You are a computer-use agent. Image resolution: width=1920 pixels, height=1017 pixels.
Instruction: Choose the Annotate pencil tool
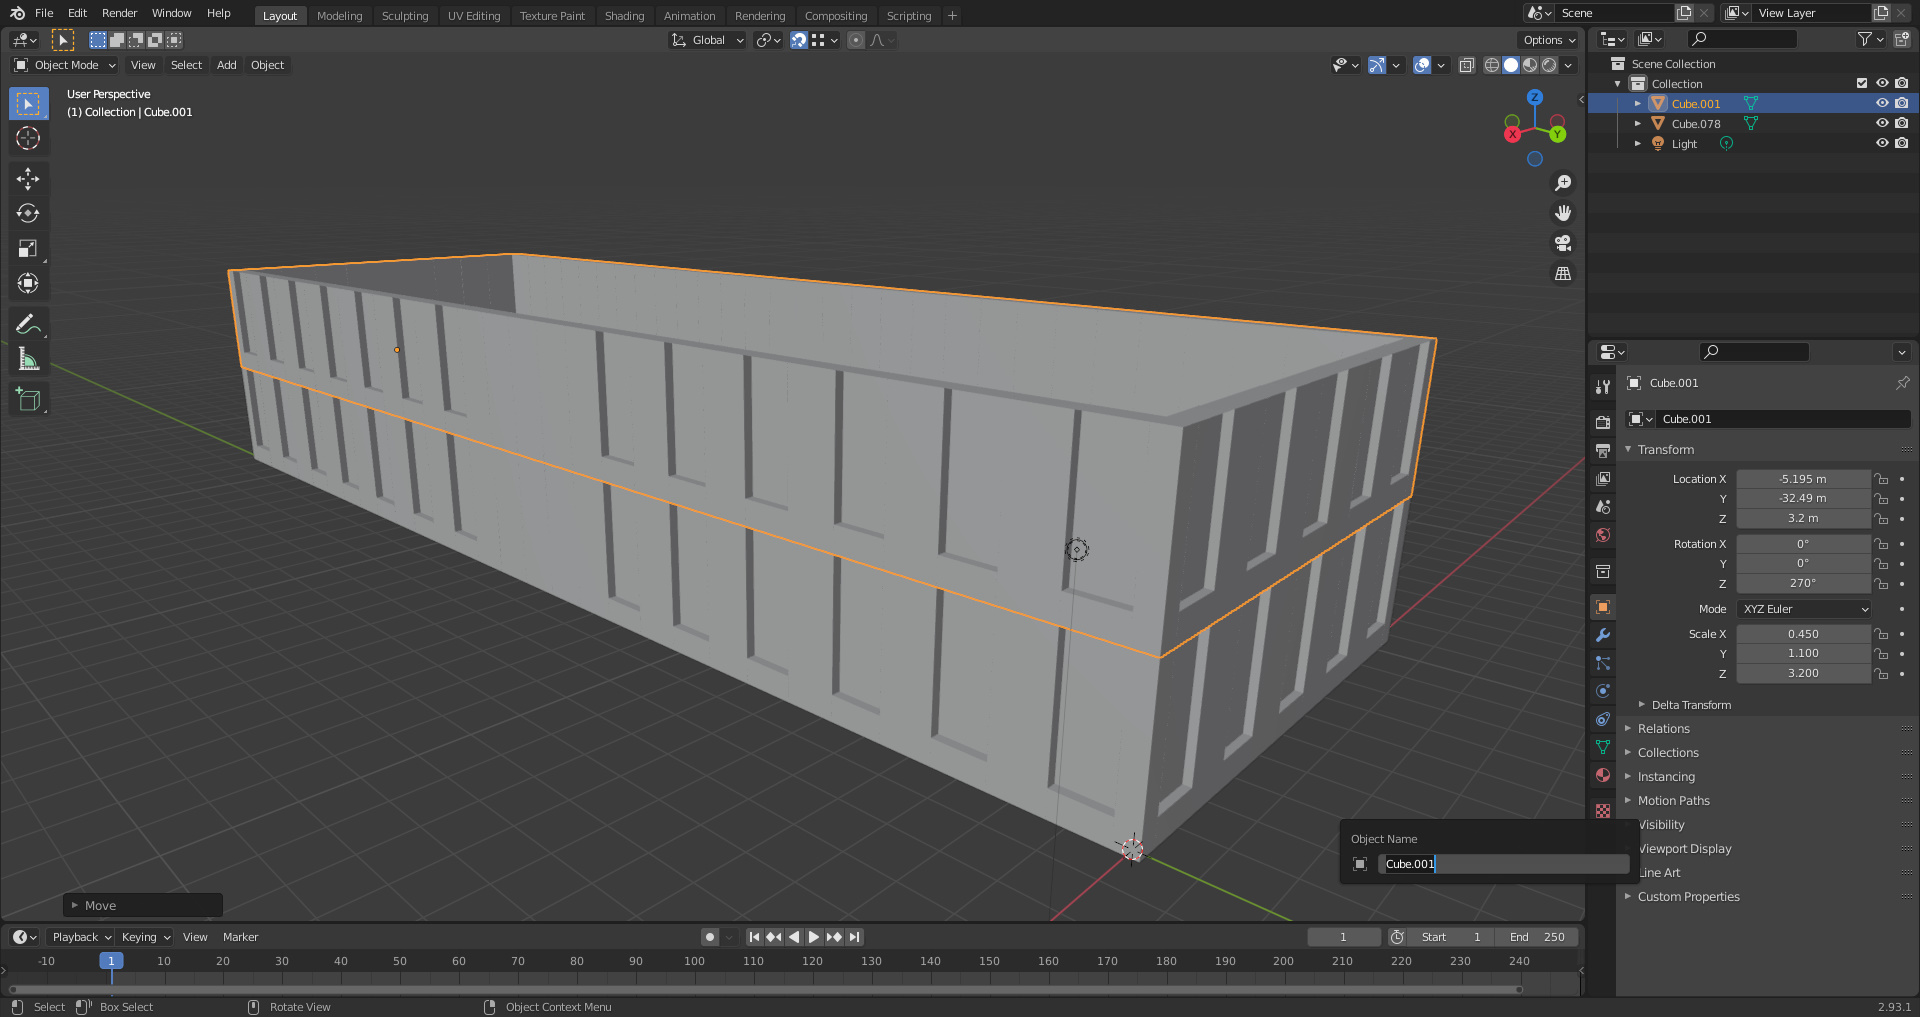(x=28, y=324)
